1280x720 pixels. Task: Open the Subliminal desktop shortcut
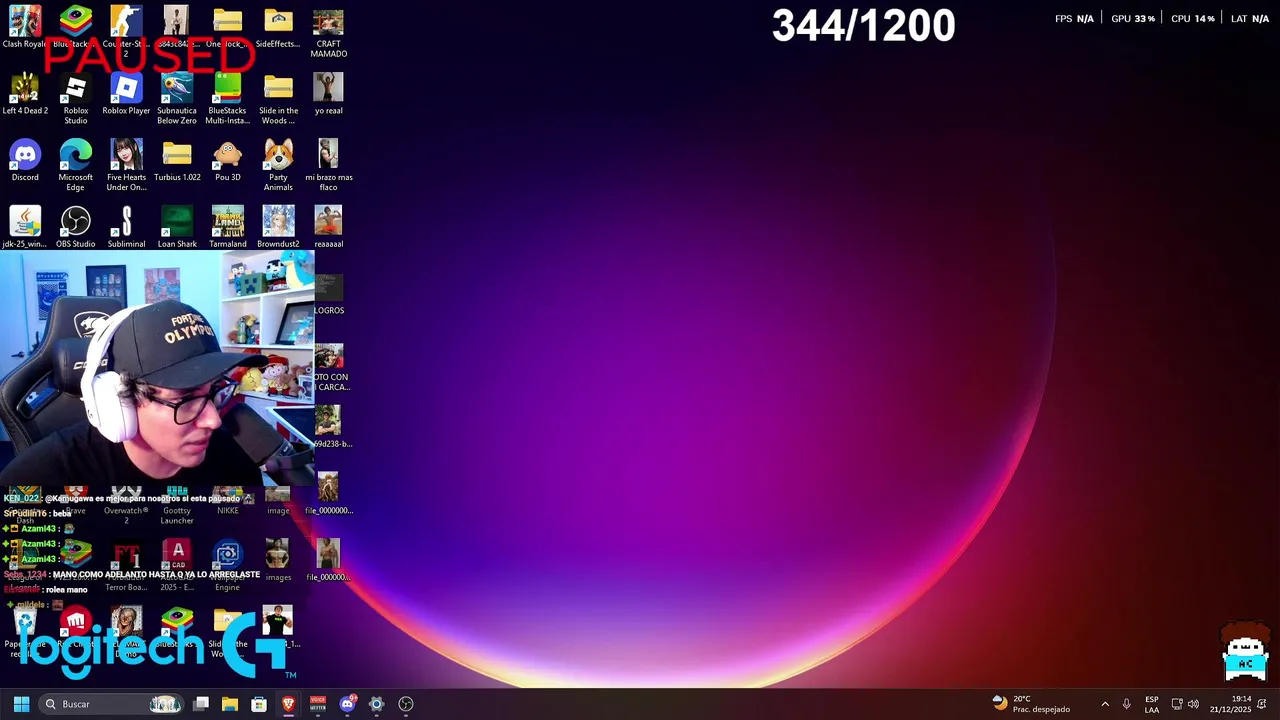(126, 228)
